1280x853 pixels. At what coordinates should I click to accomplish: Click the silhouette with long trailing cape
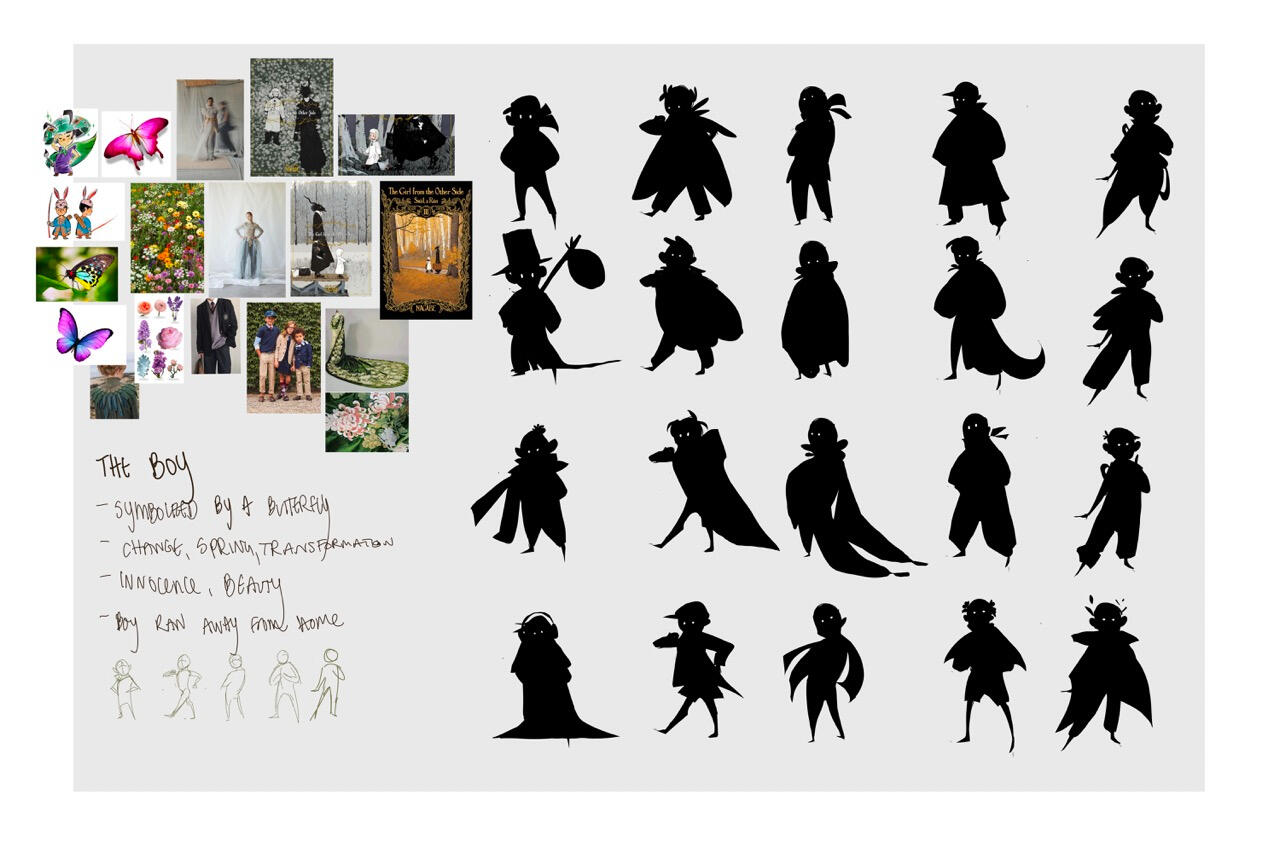coord(840,498)
